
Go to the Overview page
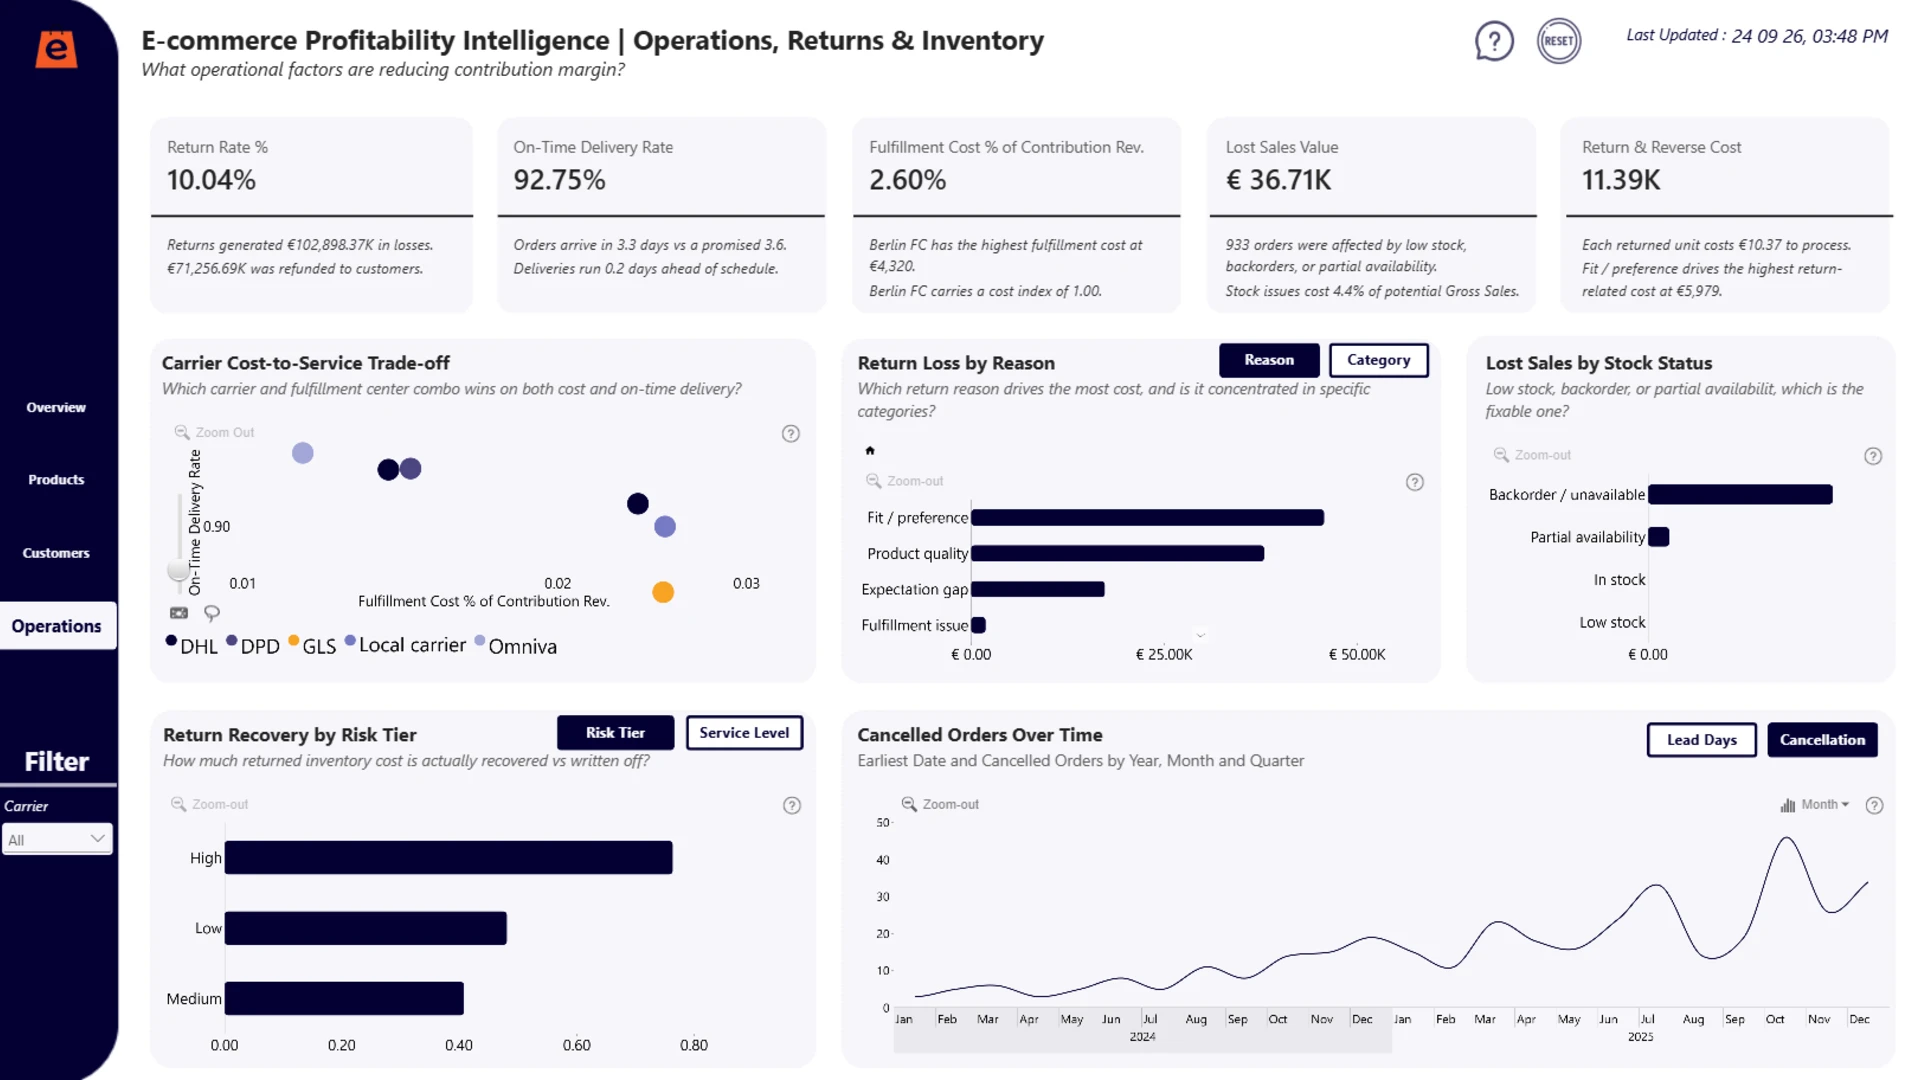click(56, 407)
